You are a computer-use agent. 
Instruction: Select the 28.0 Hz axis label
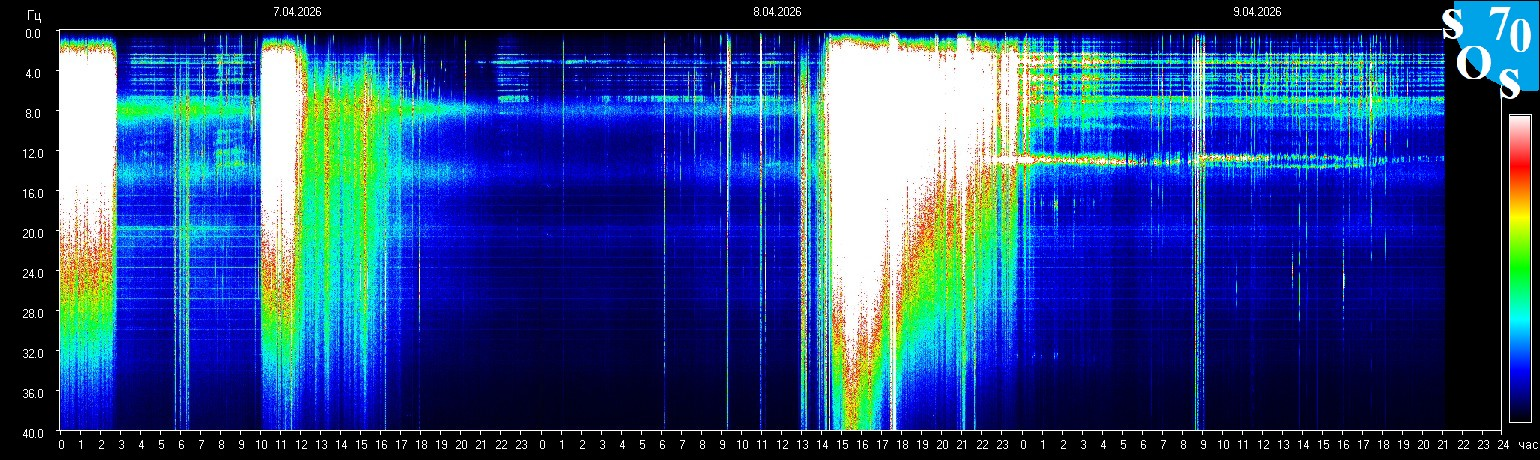(34, 313)
